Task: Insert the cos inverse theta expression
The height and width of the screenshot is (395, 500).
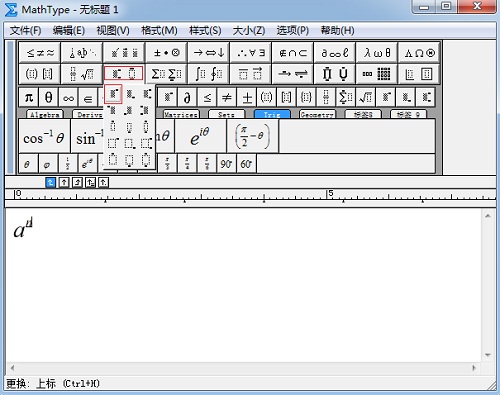Action: [x=44, y=136]
